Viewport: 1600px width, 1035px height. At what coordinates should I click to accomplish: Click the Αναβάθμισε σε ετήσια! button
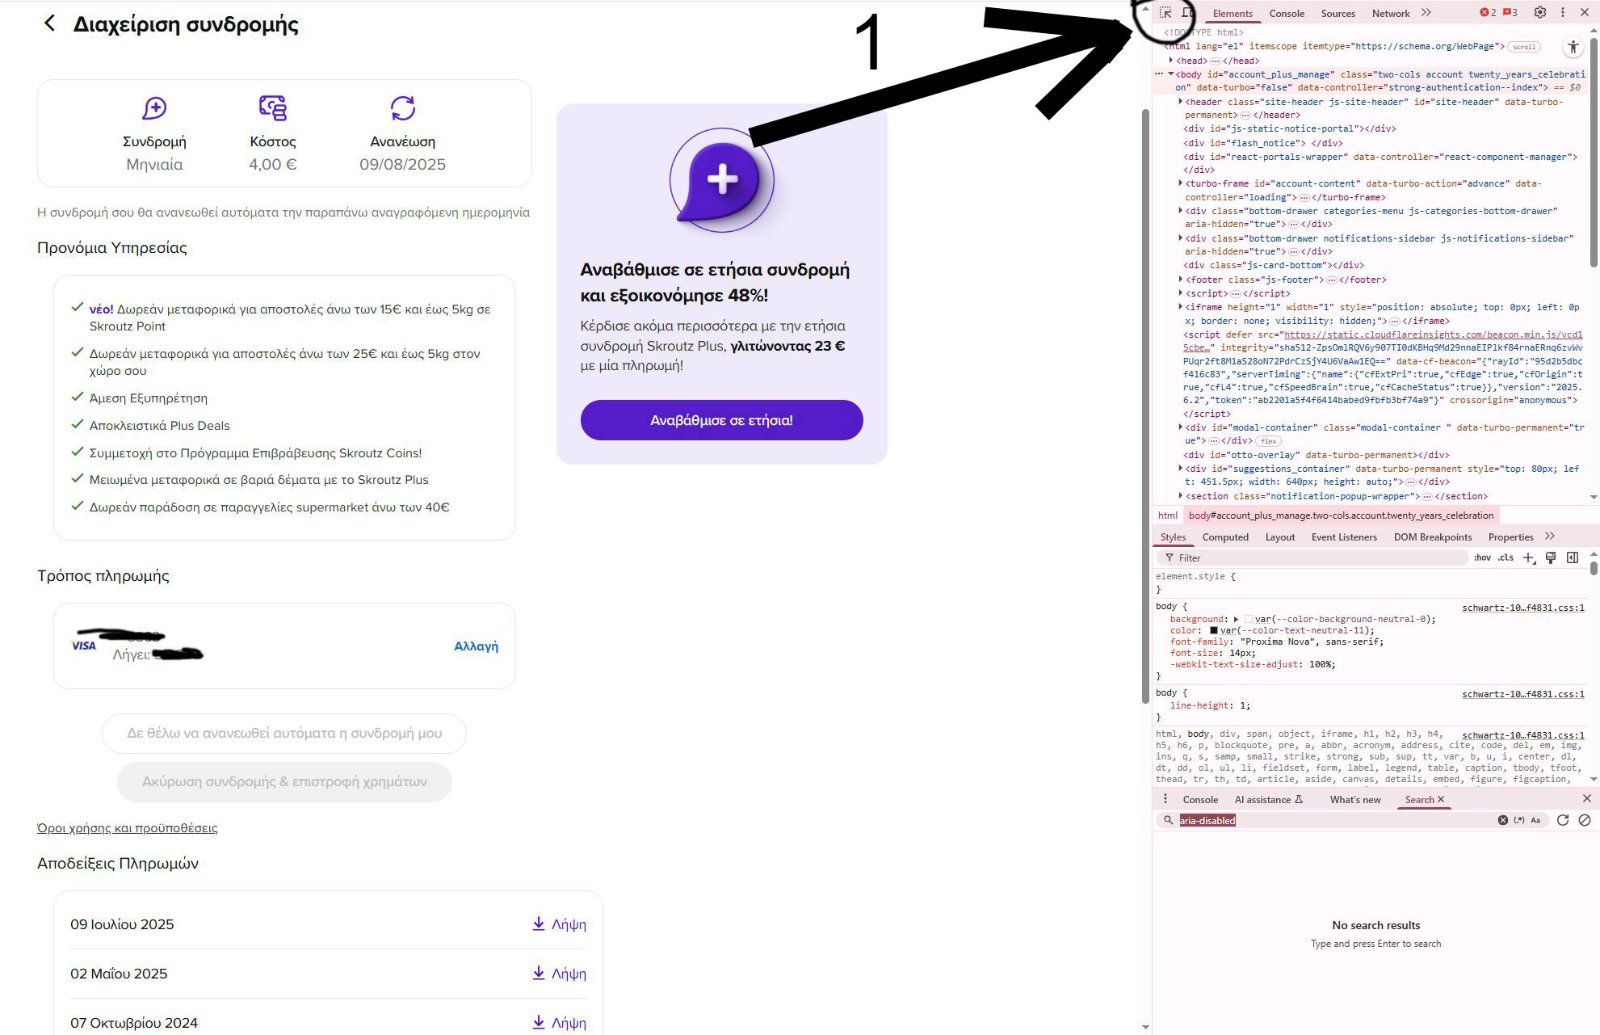point(721,420)
